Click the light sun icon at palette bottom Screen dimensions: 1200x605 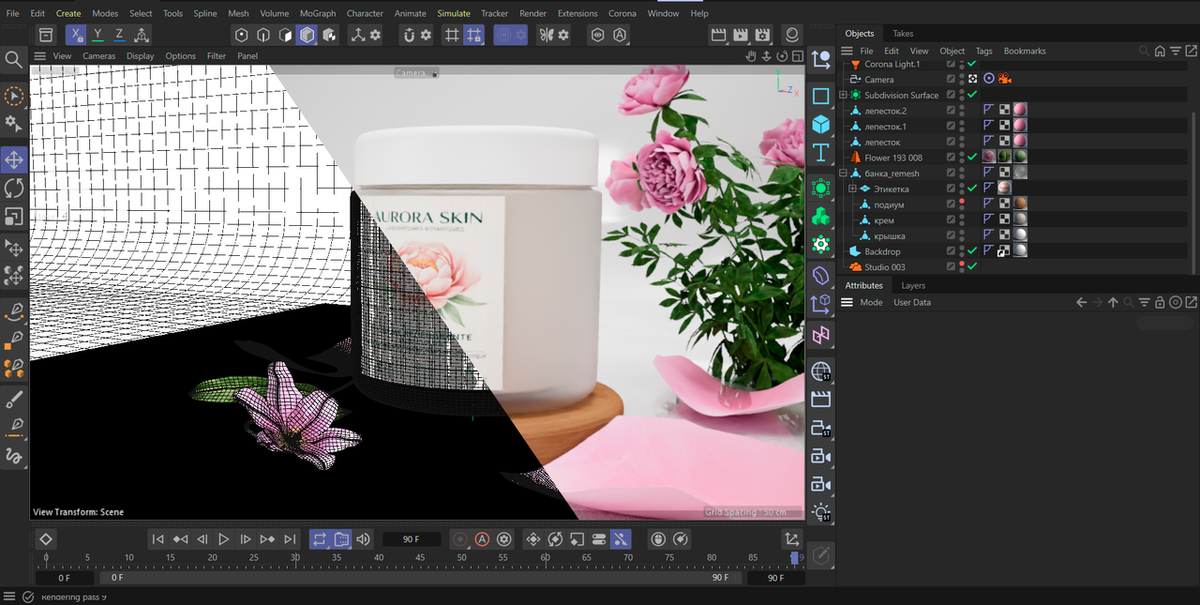[x=821, y=512]
